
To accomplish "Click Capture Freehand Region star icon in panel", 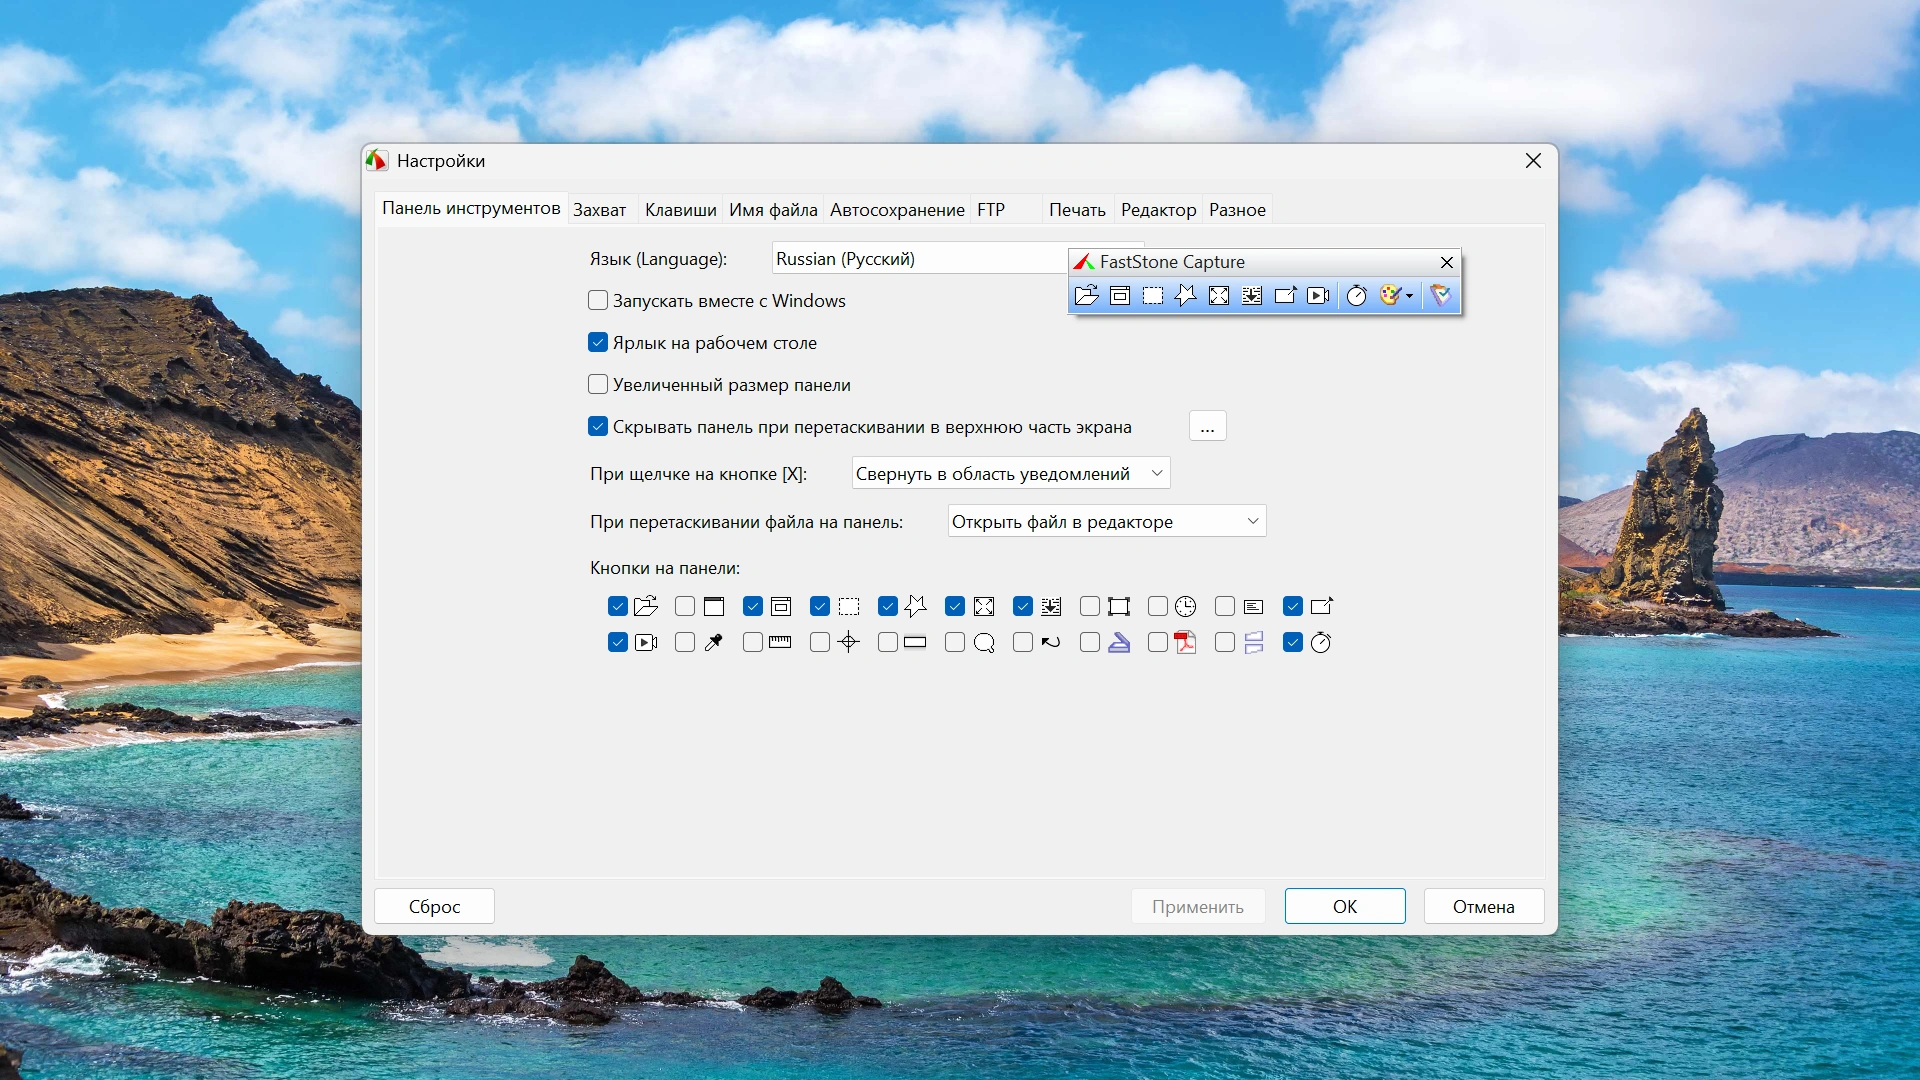I will click(x=1186, y=295).
